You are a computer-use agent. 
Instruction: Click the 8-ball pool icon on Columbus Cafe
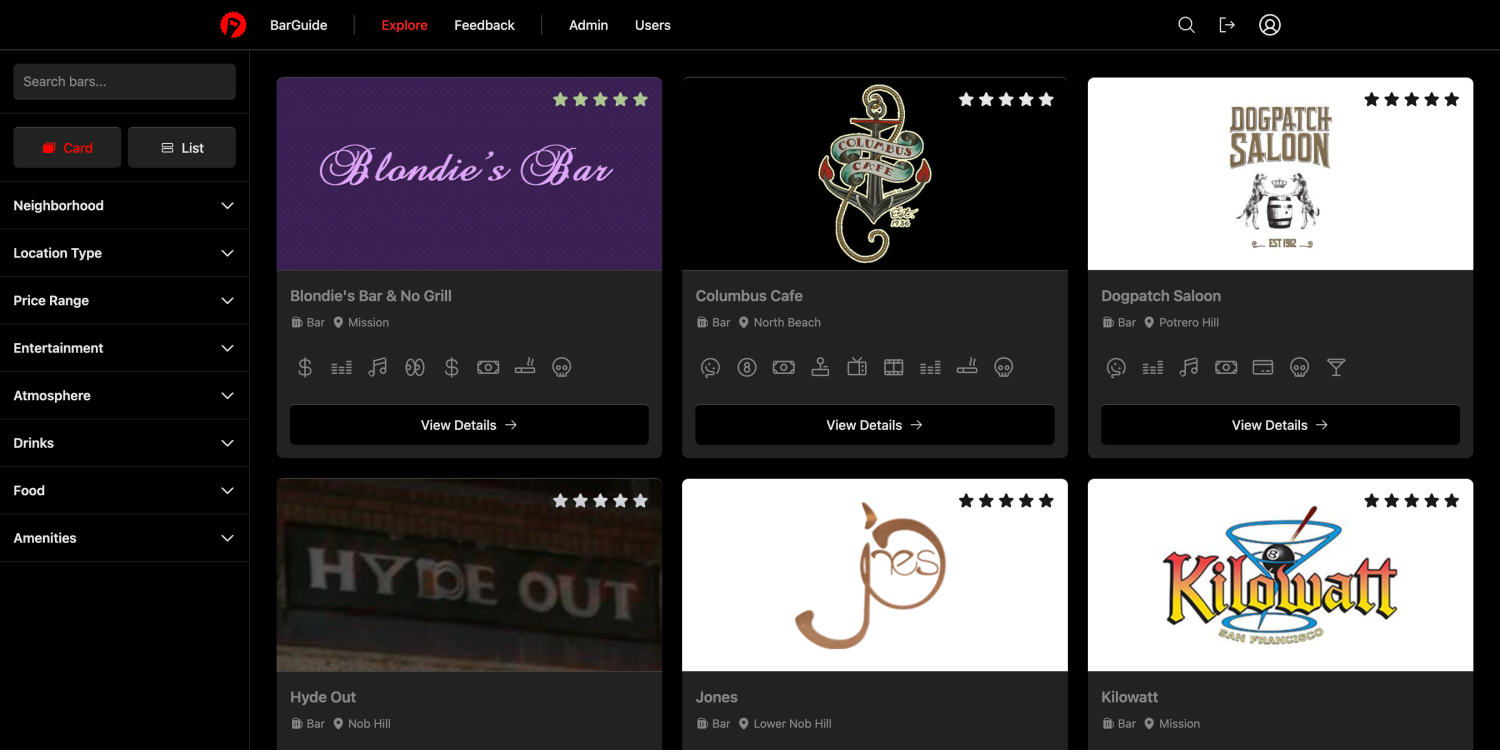click(x=747, y=368)
